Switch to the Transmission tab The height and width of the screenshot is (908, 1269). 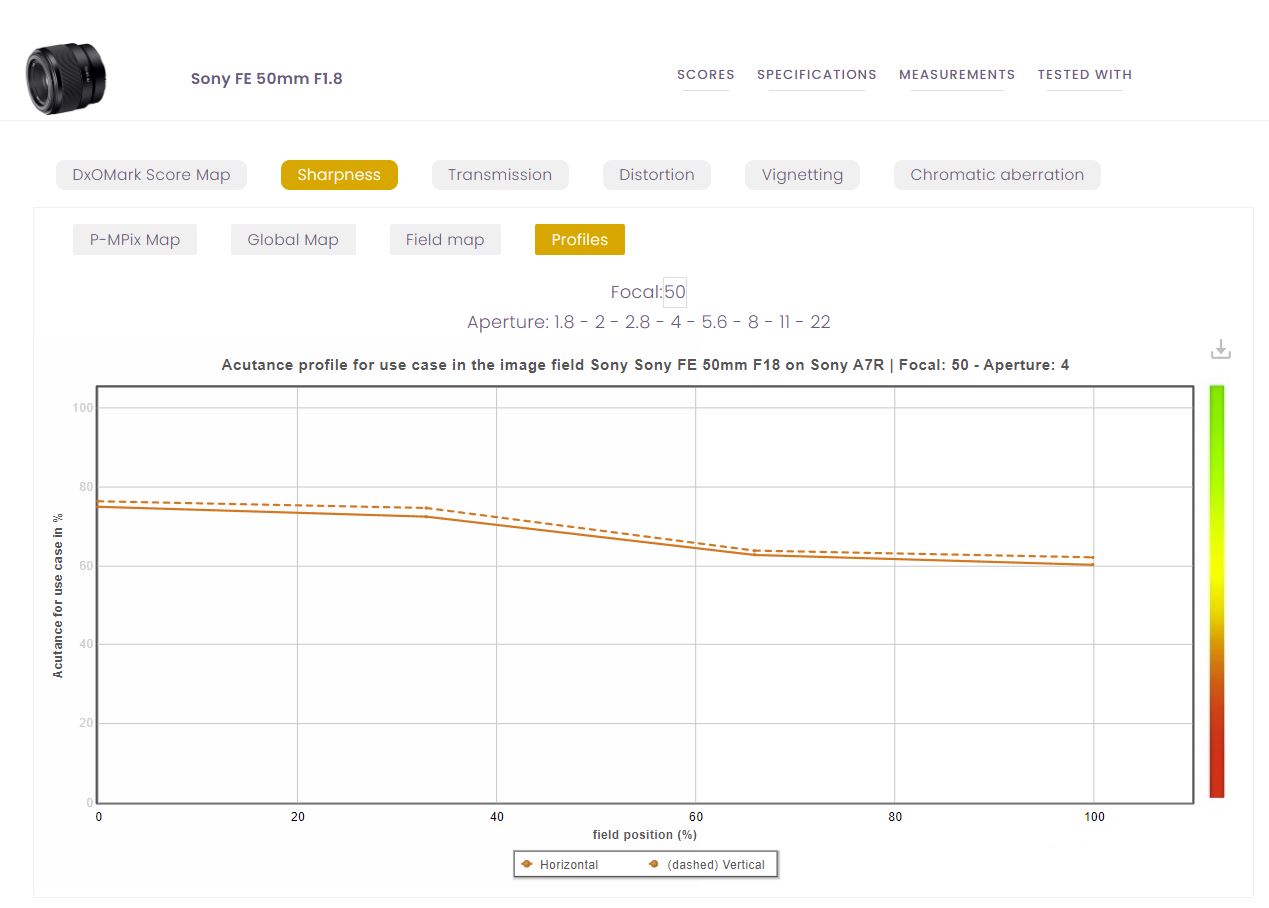point(500,175)
